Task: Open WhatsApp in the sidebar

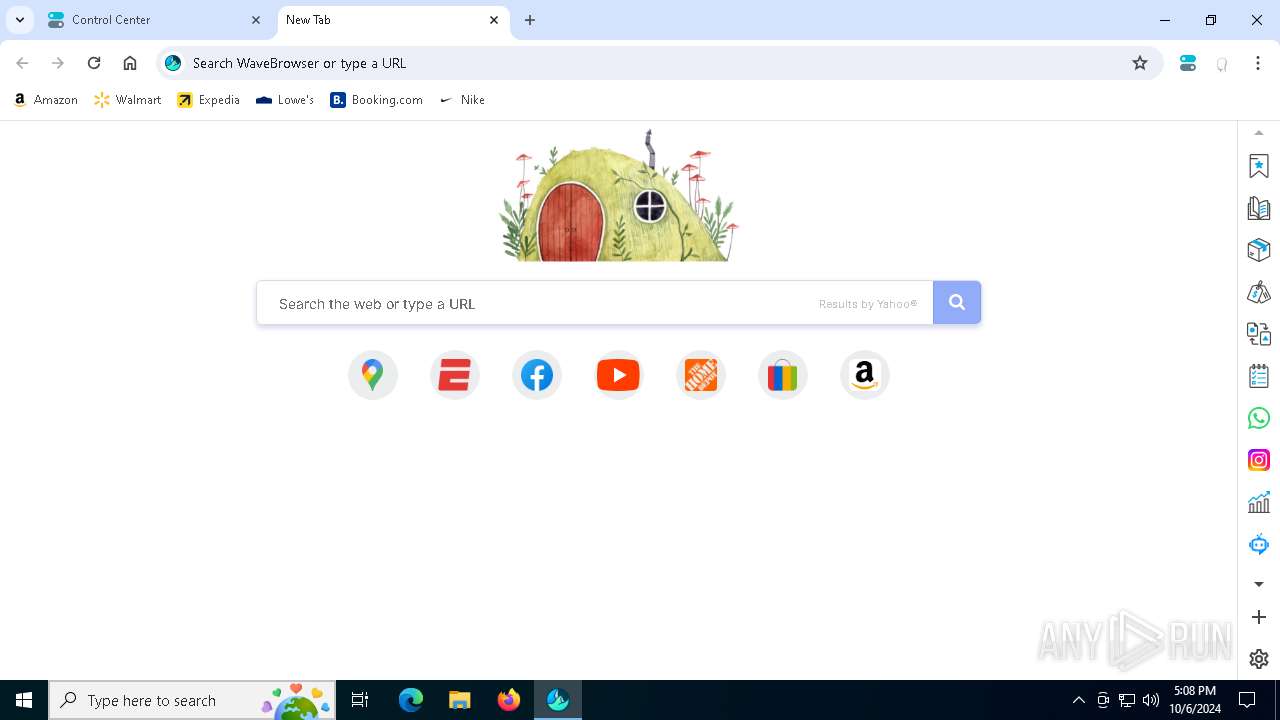Action: pos(1259,418)
